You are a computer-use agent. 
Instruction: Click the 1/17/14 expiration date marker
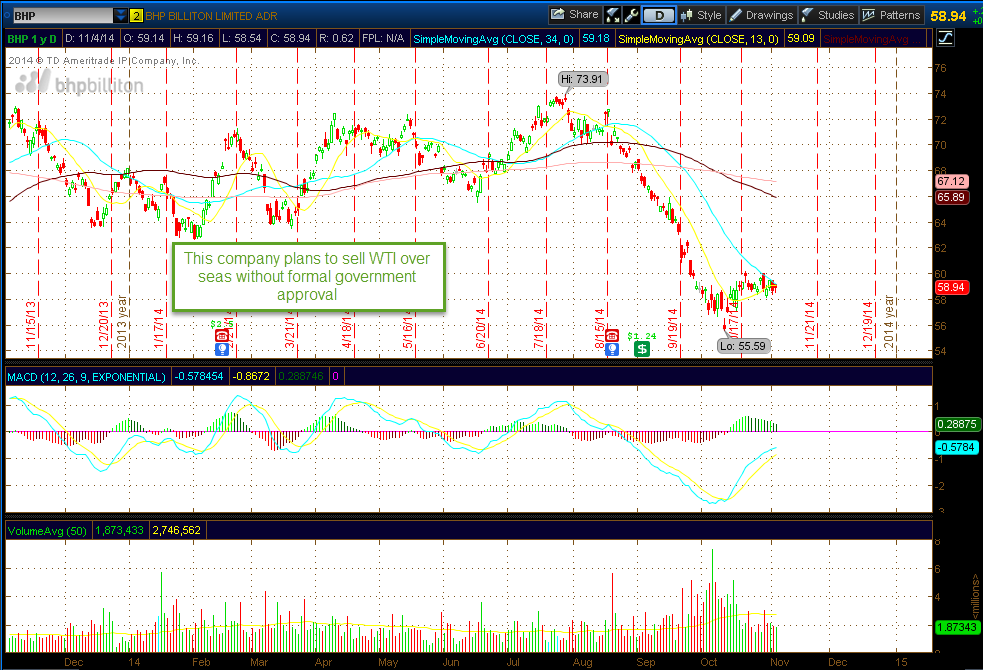pos(159,328)
